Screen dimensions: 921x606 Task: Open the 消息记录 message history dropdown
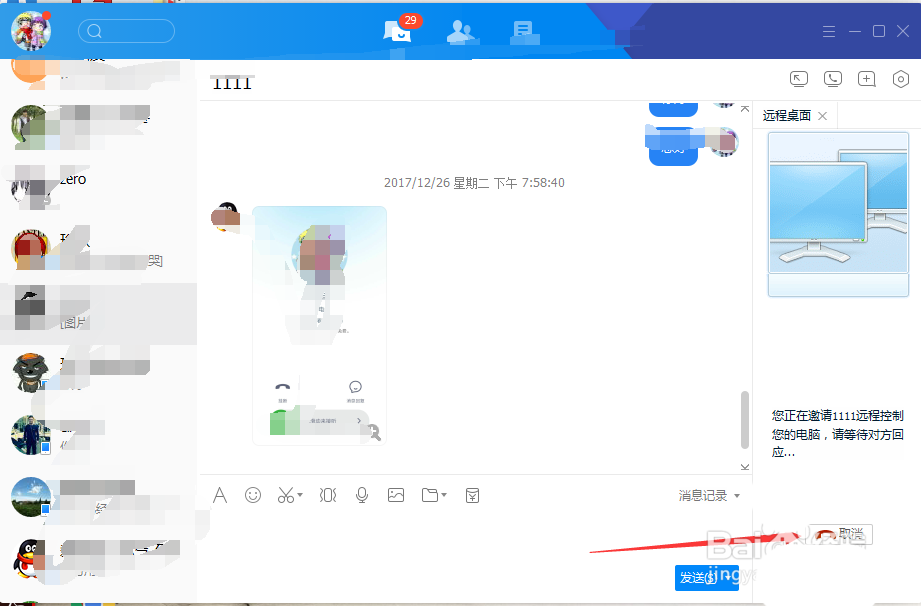[703, 495]
